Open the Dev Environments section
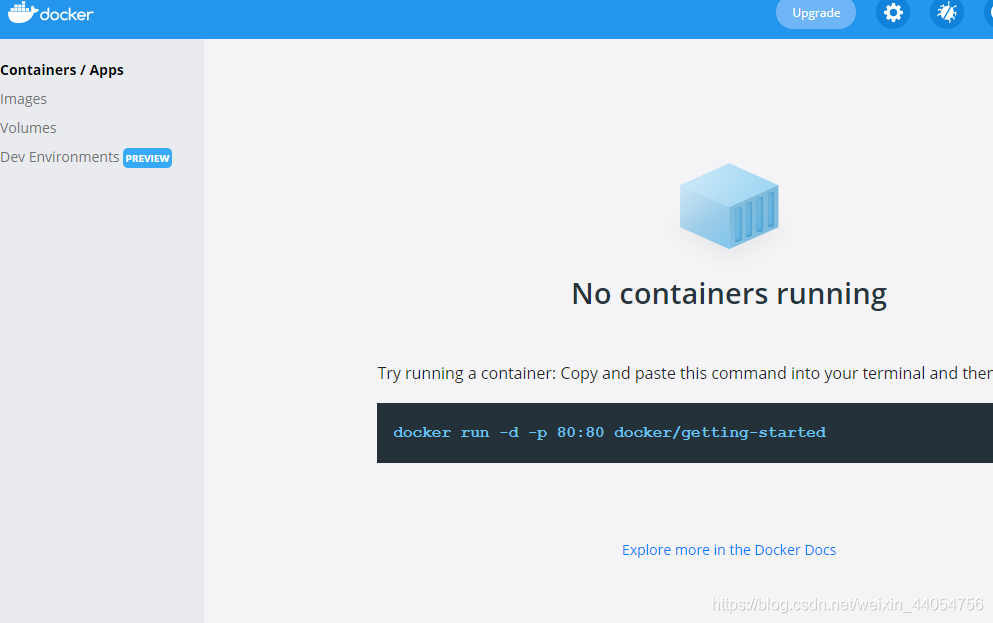Viewport: 993px width, 623px height. [x=60, y=157]
